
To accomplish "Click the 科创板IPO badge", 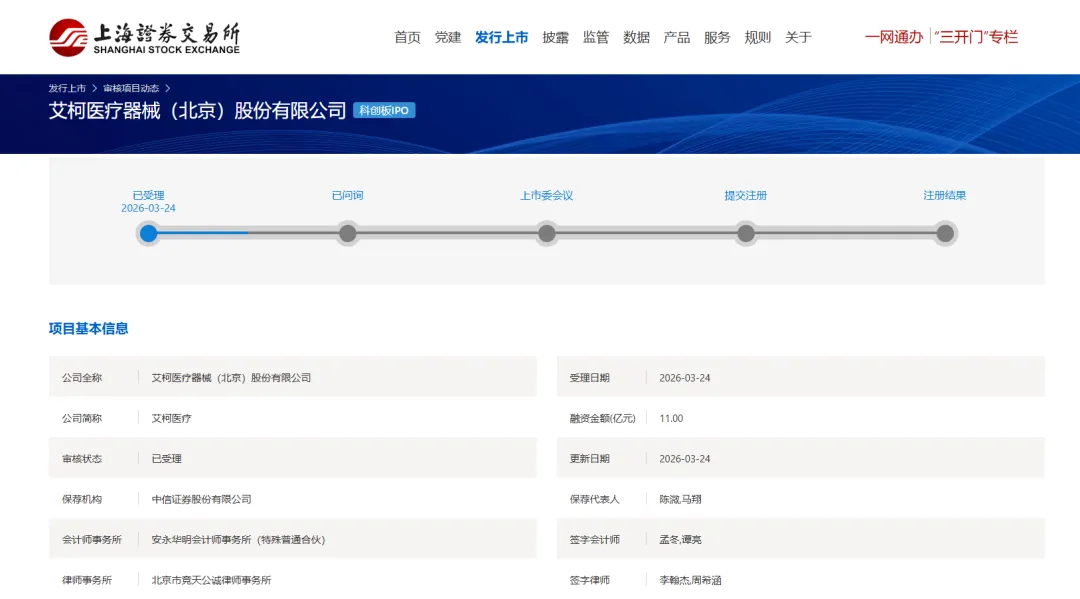I will tap(384, 110).
